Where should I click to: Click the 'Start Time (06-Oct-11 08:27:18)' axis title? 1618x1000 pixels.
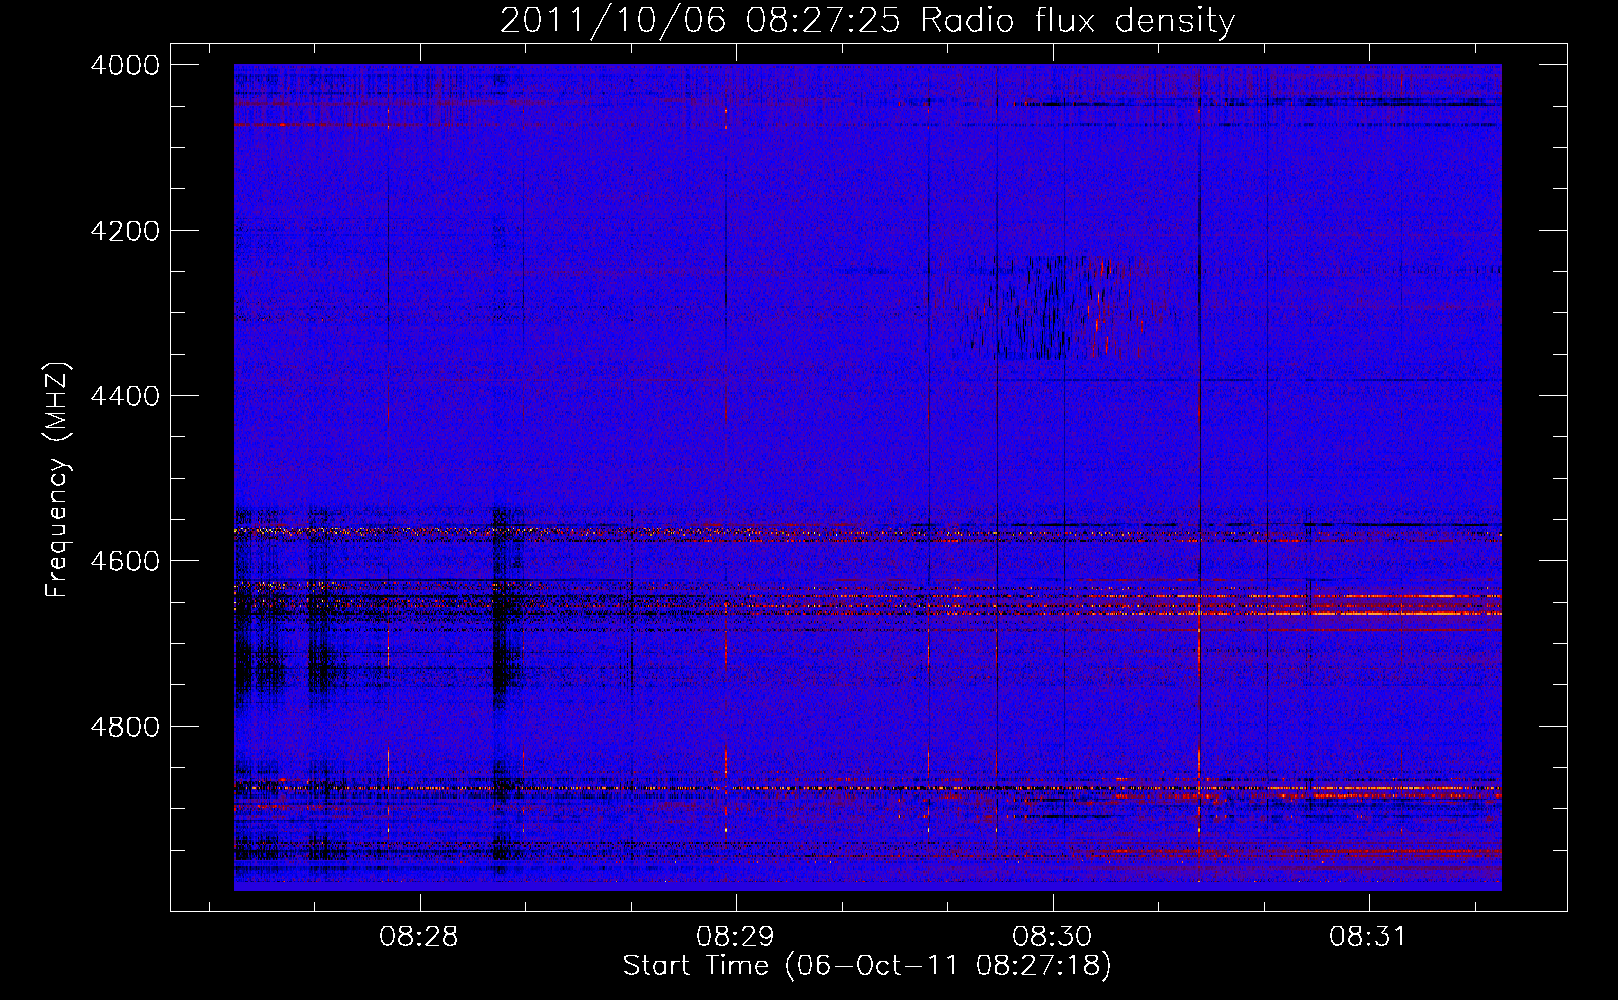click(x=867, y=966)
